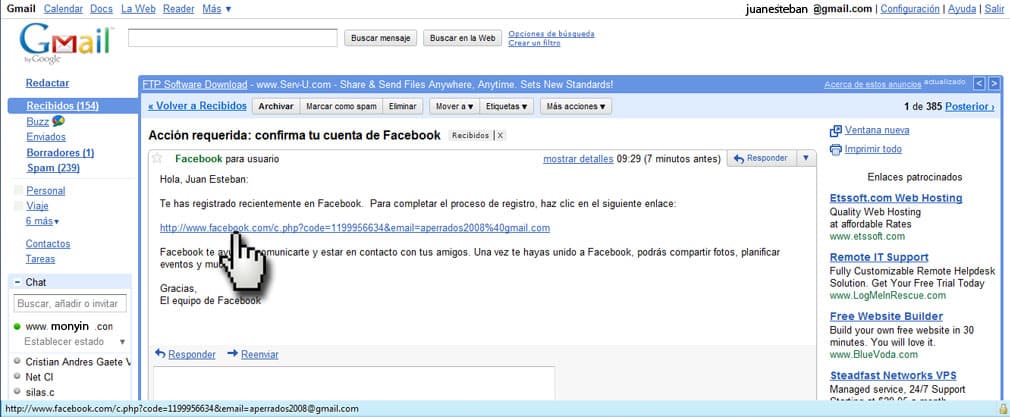Open the Más menu in top bar
Screen dimensions: 1010x417
pos(216,9)
